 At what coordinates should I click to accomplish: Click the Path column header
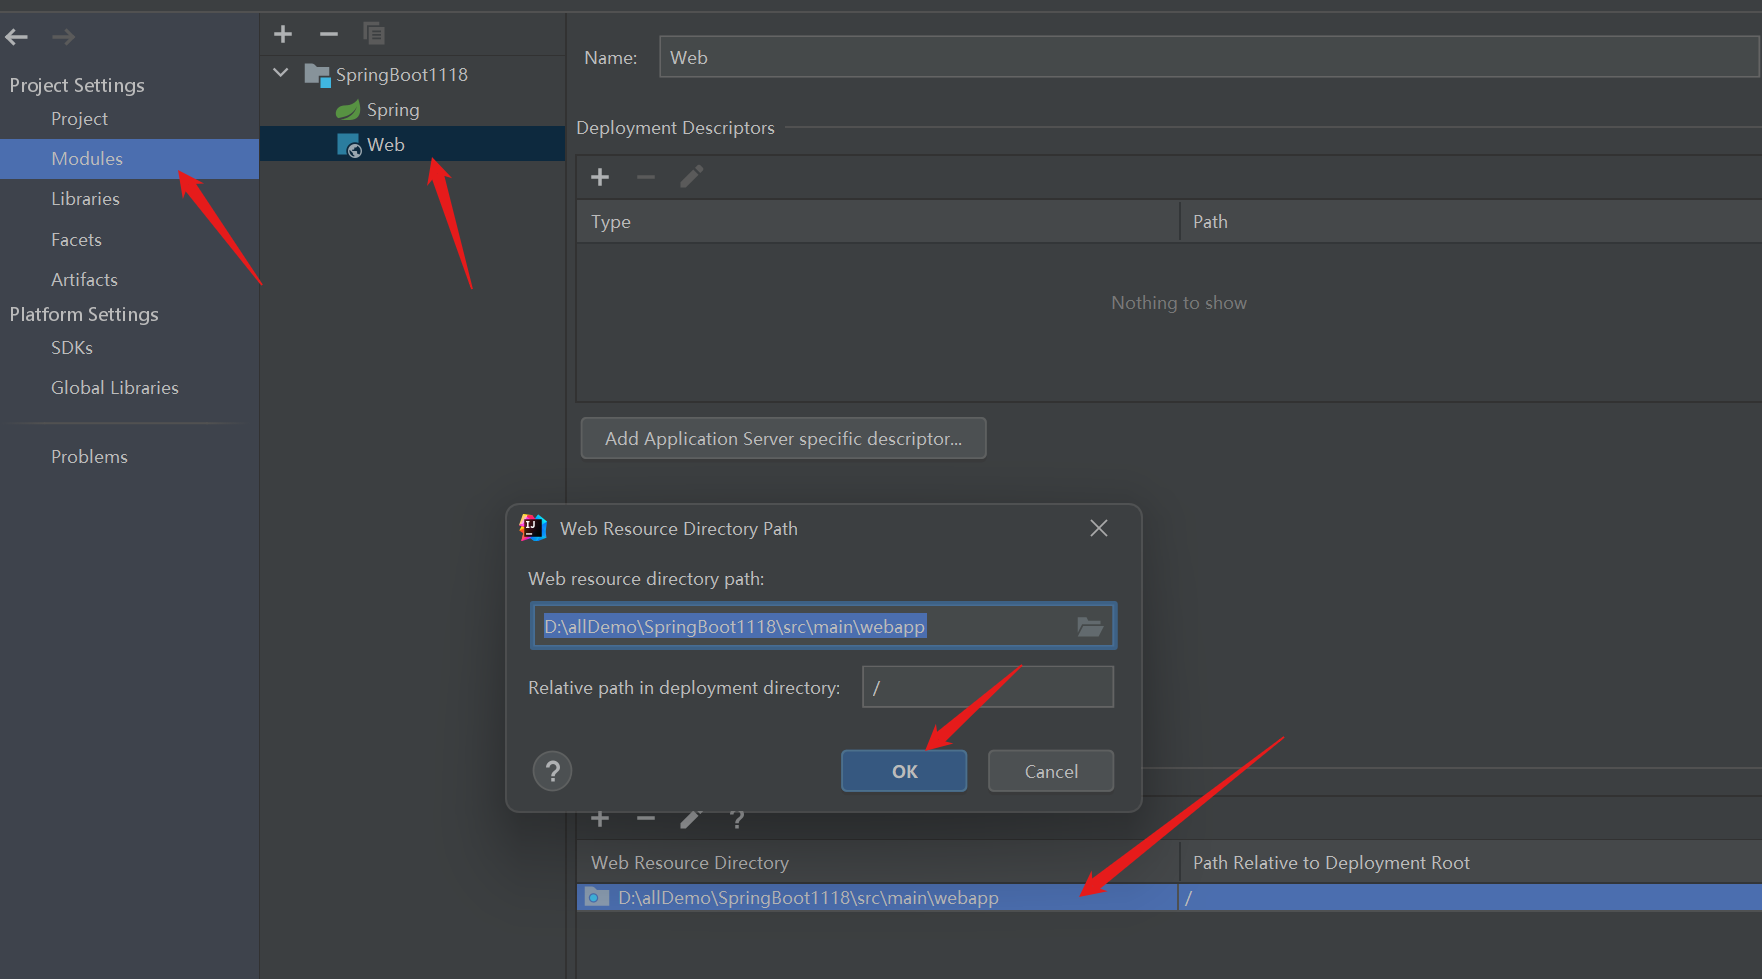1471,222
